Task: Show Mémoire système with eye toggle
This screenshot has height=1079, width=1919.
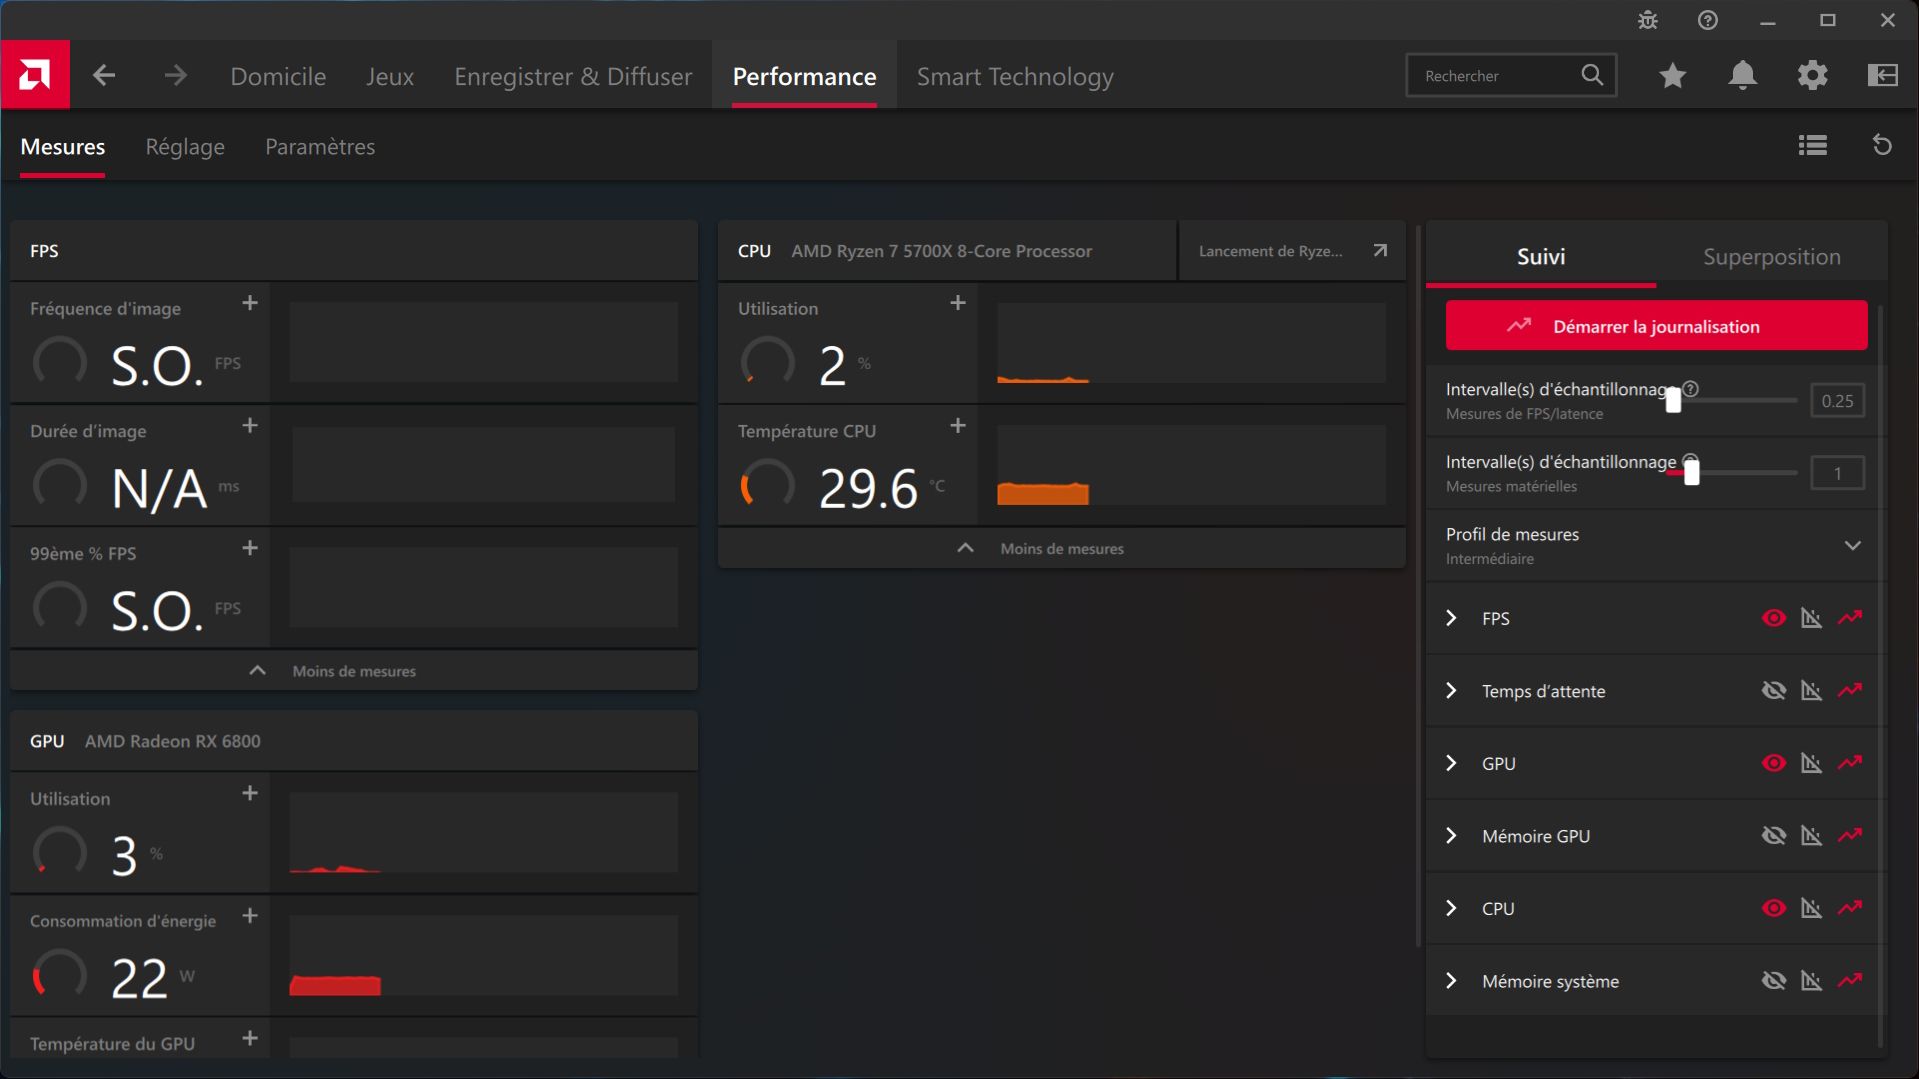Action: pos(1774,981)
